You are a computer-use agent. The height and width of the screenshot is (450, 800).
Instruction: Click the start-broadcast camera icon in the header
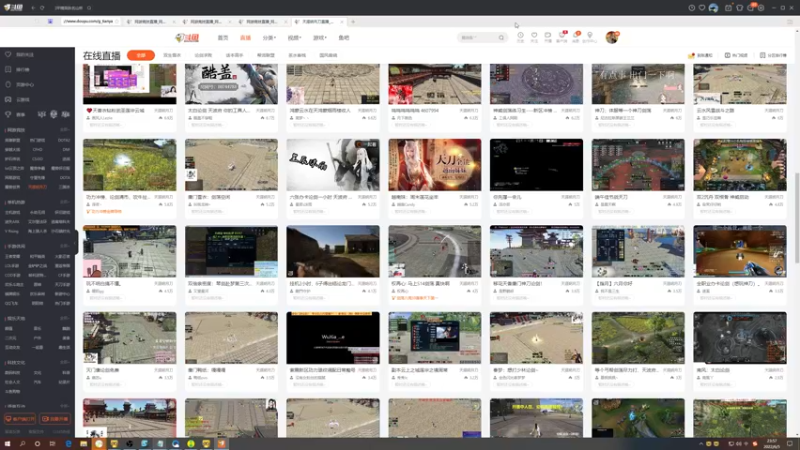click(547, 35)
